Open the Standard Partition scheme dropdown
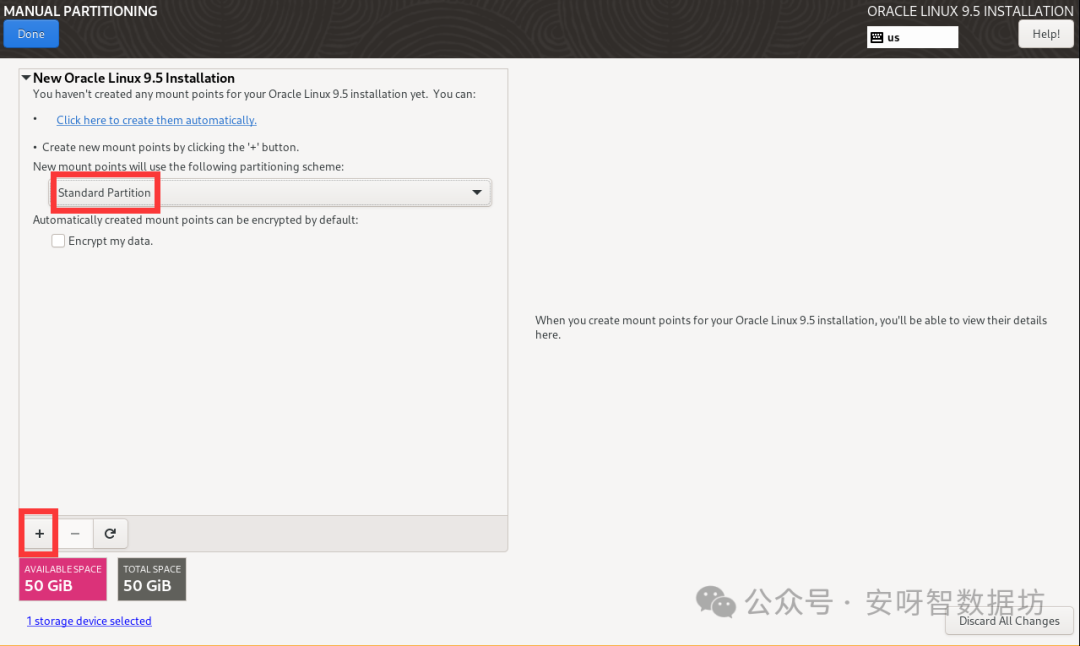 tap(270, 193)
